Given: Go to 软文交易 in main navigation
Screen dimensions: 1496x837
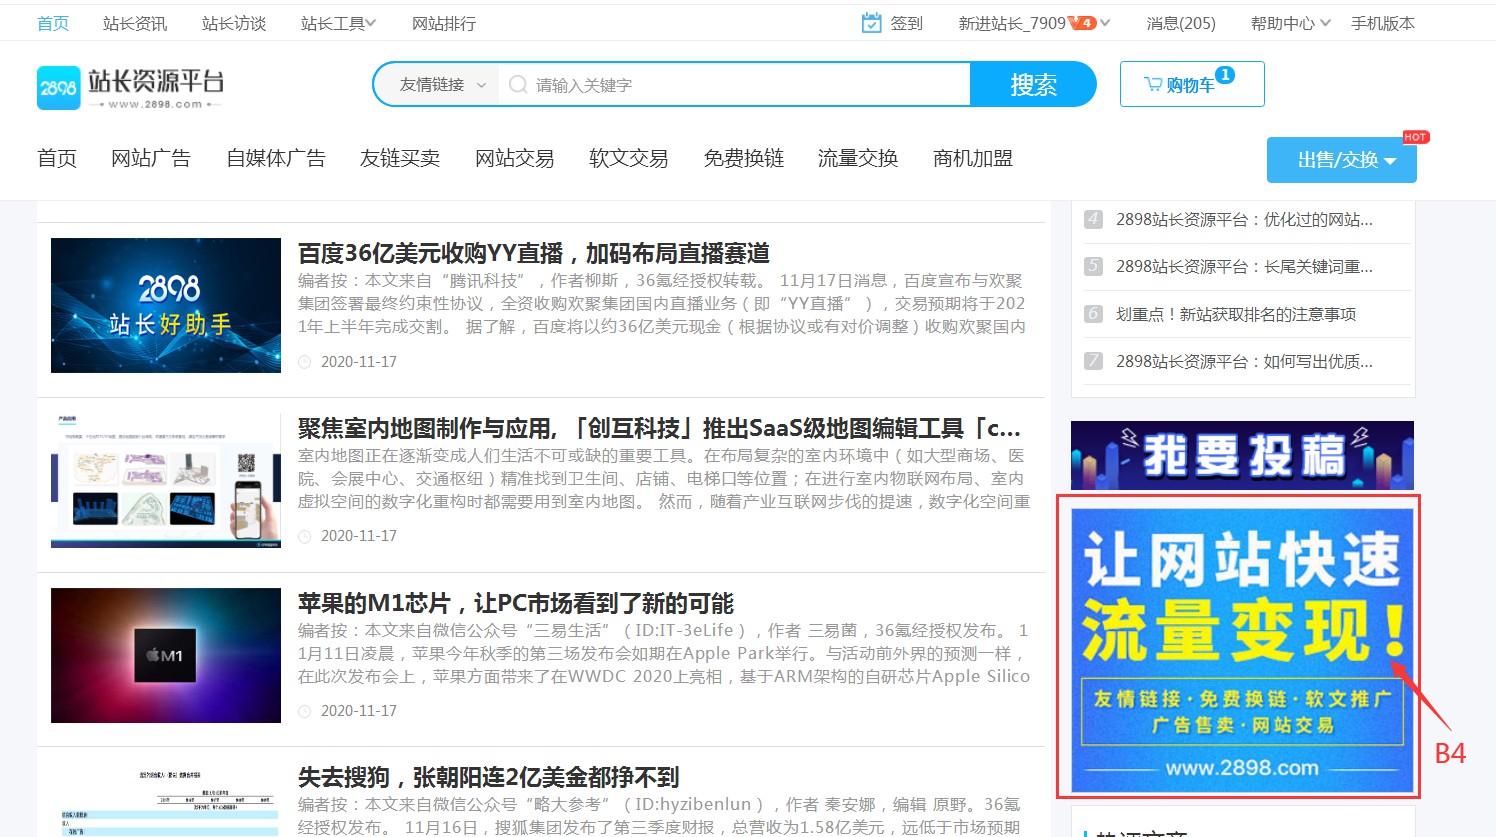Looking at the screenshot, I should click(x=629, y=158).
